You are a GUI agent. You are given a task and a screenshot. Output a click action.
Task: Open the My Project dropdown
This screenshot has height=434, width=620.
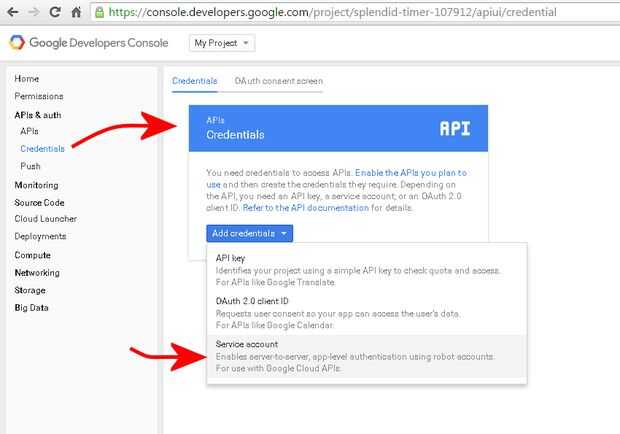(x=222, y=43)
